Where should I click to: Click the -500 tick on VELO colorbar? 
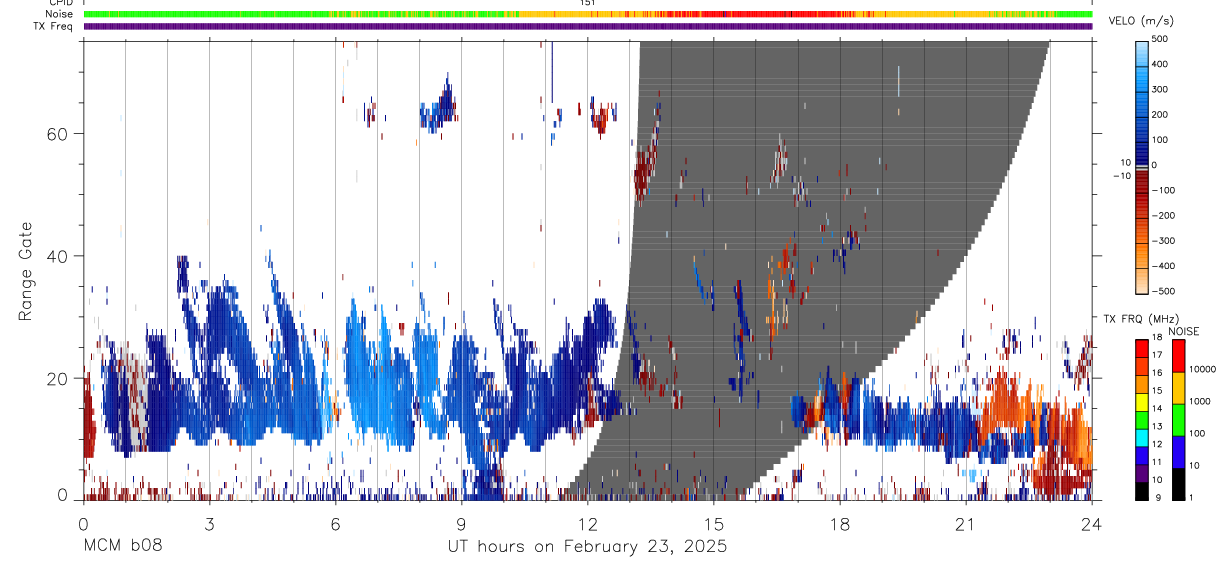pyautogui.click(x=1161, y=291)
